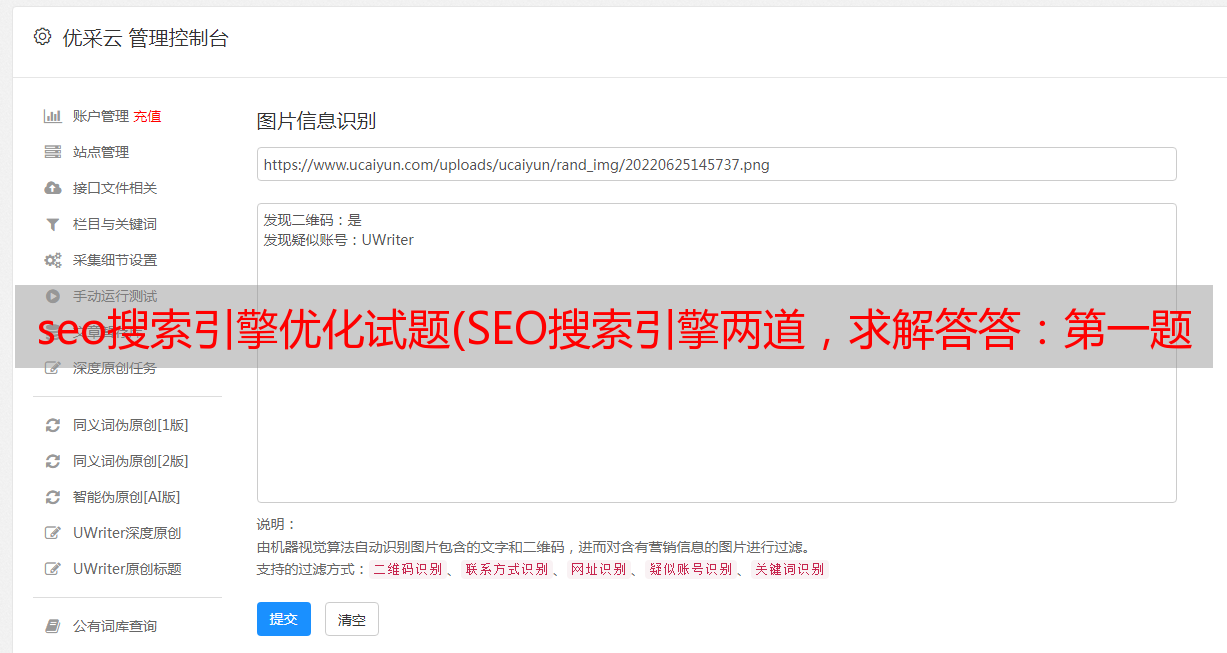Screen dimensions: 1227x653
Task: Click the edit icon for UWriter深度原创
Action: click(x=53, y=533)
